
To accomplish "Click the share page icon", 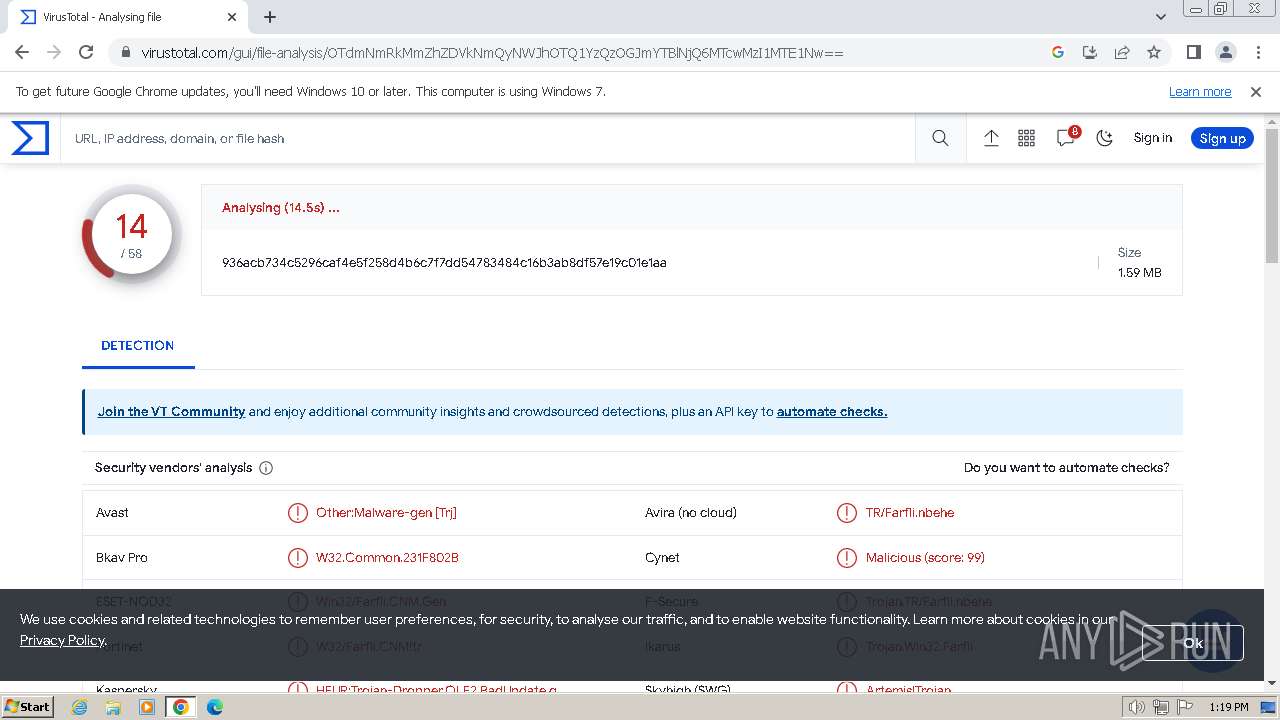I will point(1122,52).
